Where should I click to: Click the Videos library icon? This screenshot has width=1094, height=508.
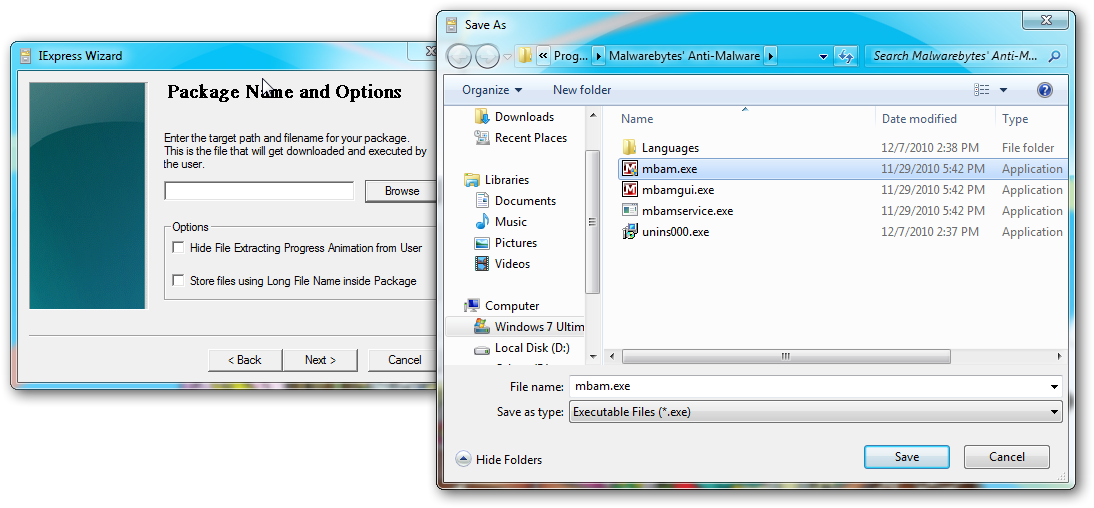pyautogui.click(x=482, y=264)
